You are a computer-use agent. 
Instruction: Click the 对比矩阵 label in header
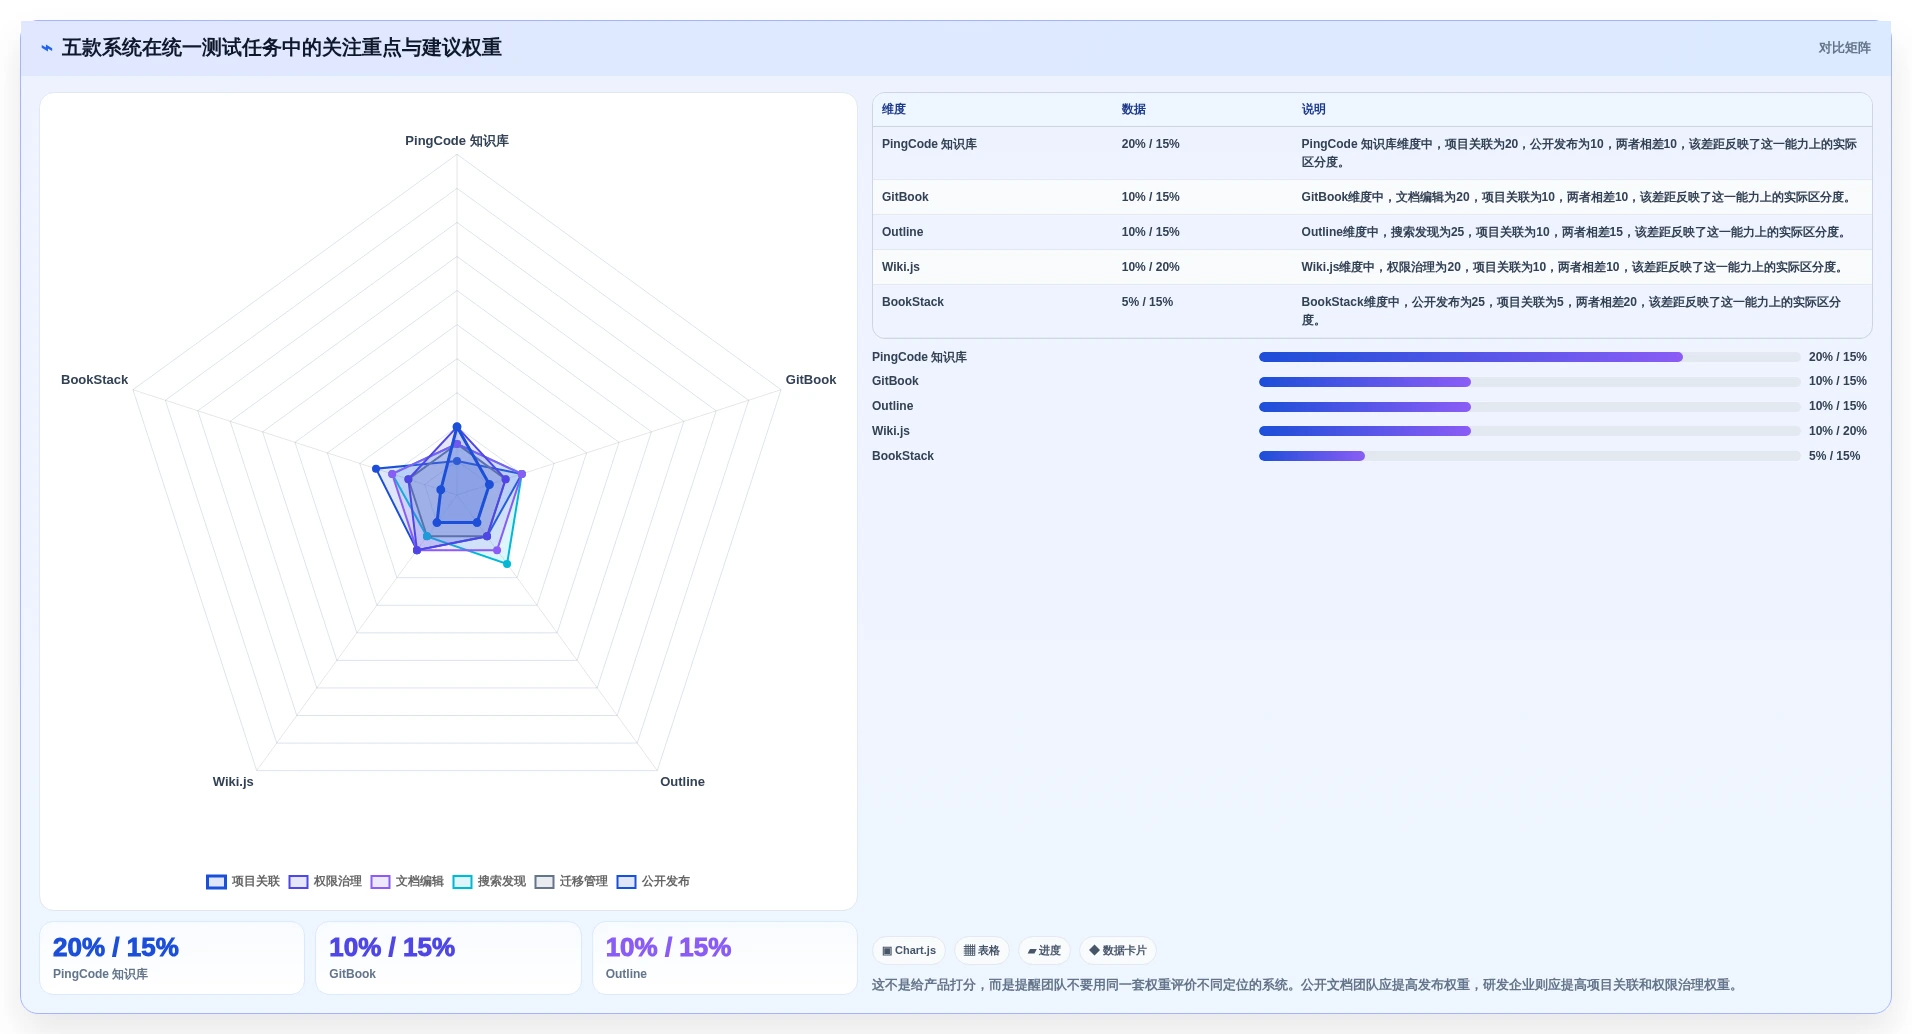point(1844,48)
